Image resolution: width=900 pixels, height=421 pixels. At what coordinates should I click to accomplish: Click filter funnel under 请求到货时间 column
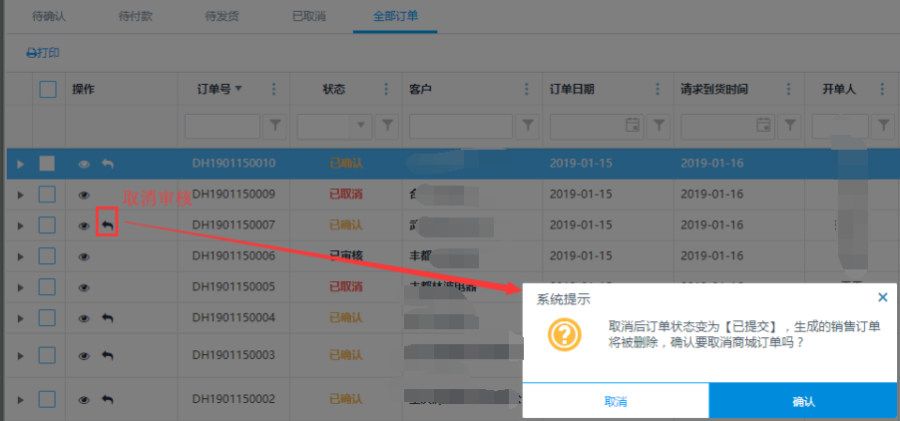(790, 125)
